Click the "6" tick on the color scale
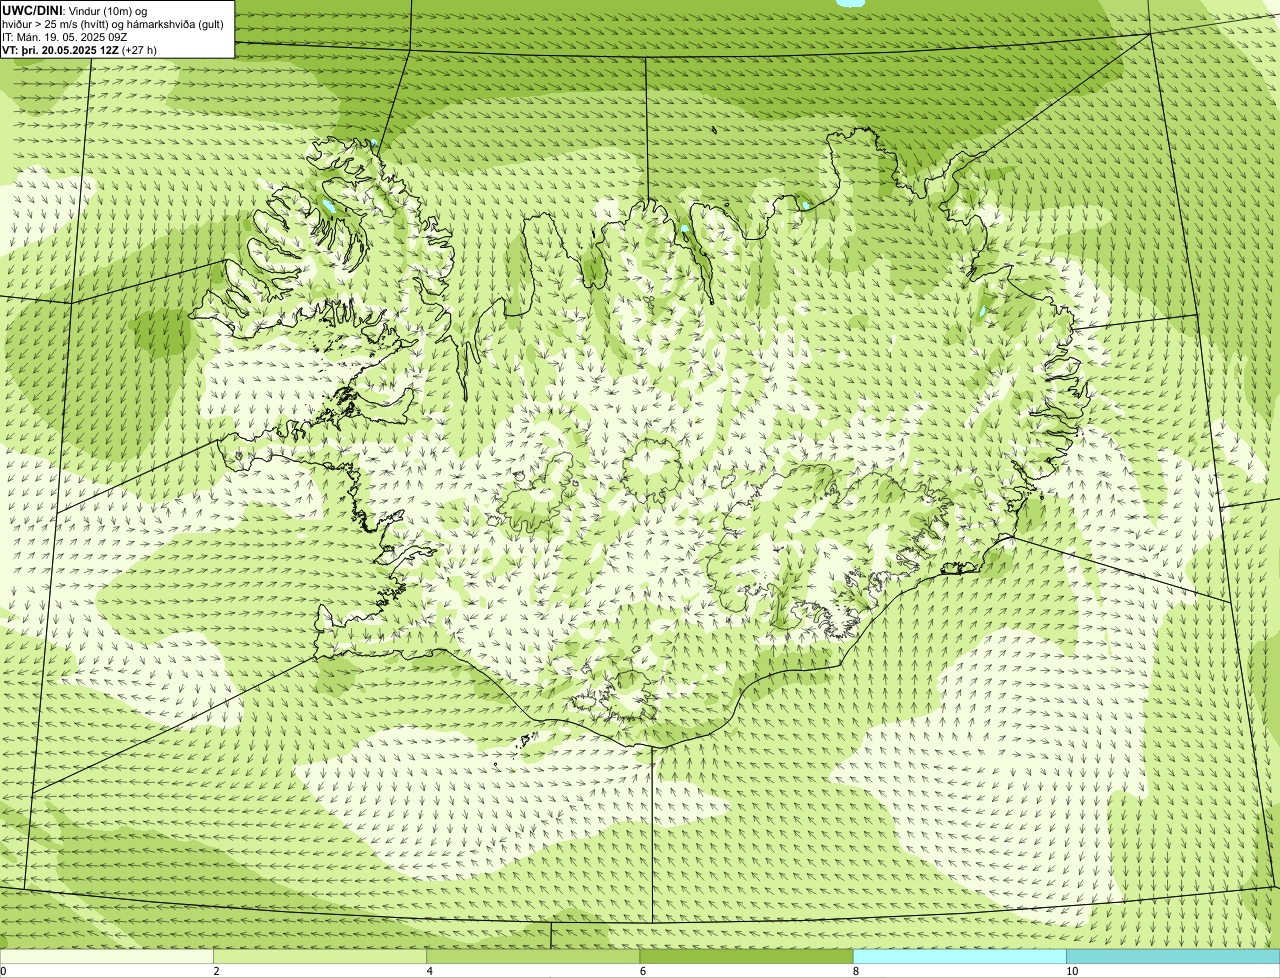 click(643, 971)
